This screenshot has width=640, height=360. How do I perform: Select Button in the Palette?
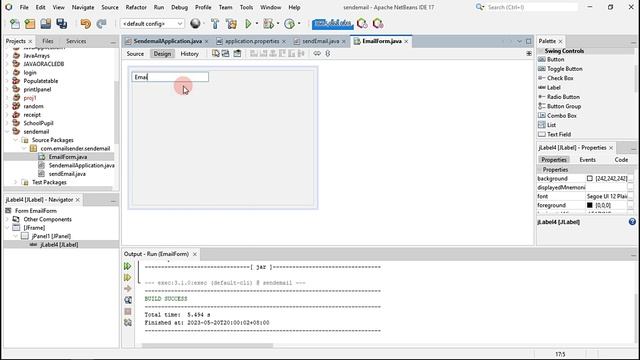click(556, 59)
